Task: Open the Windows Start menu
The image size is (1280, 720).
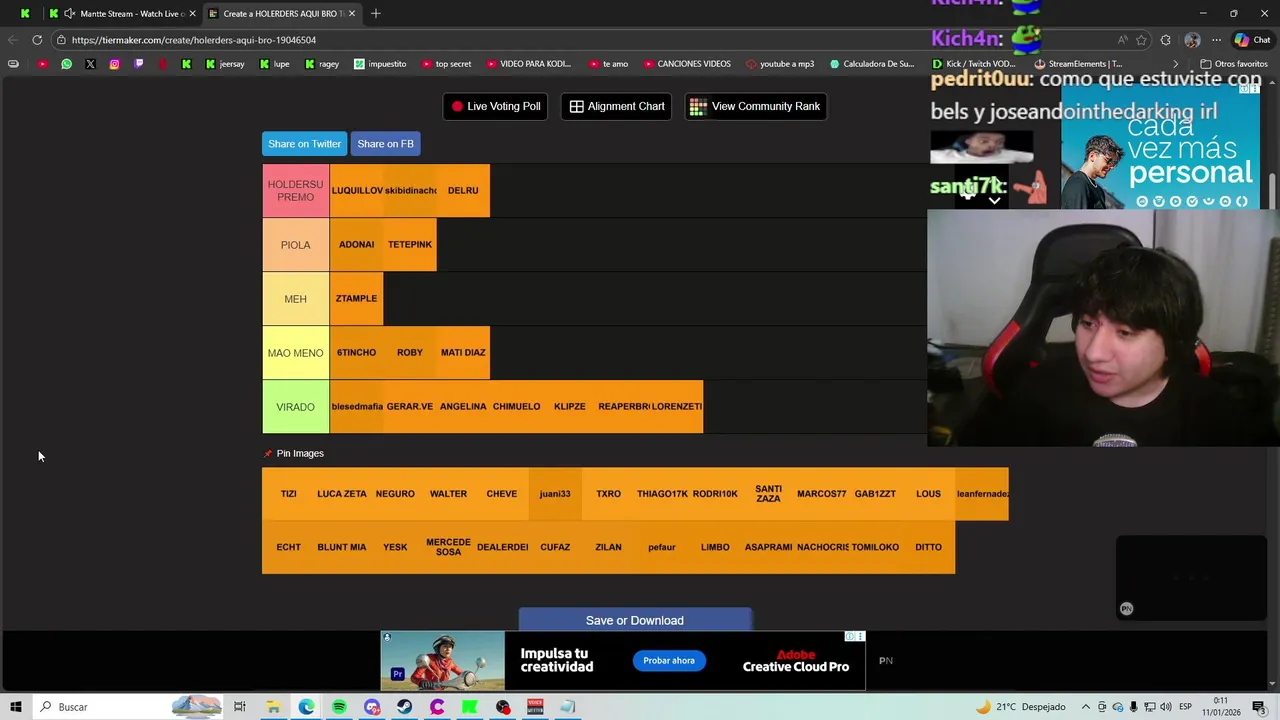Action: [16, 707]
